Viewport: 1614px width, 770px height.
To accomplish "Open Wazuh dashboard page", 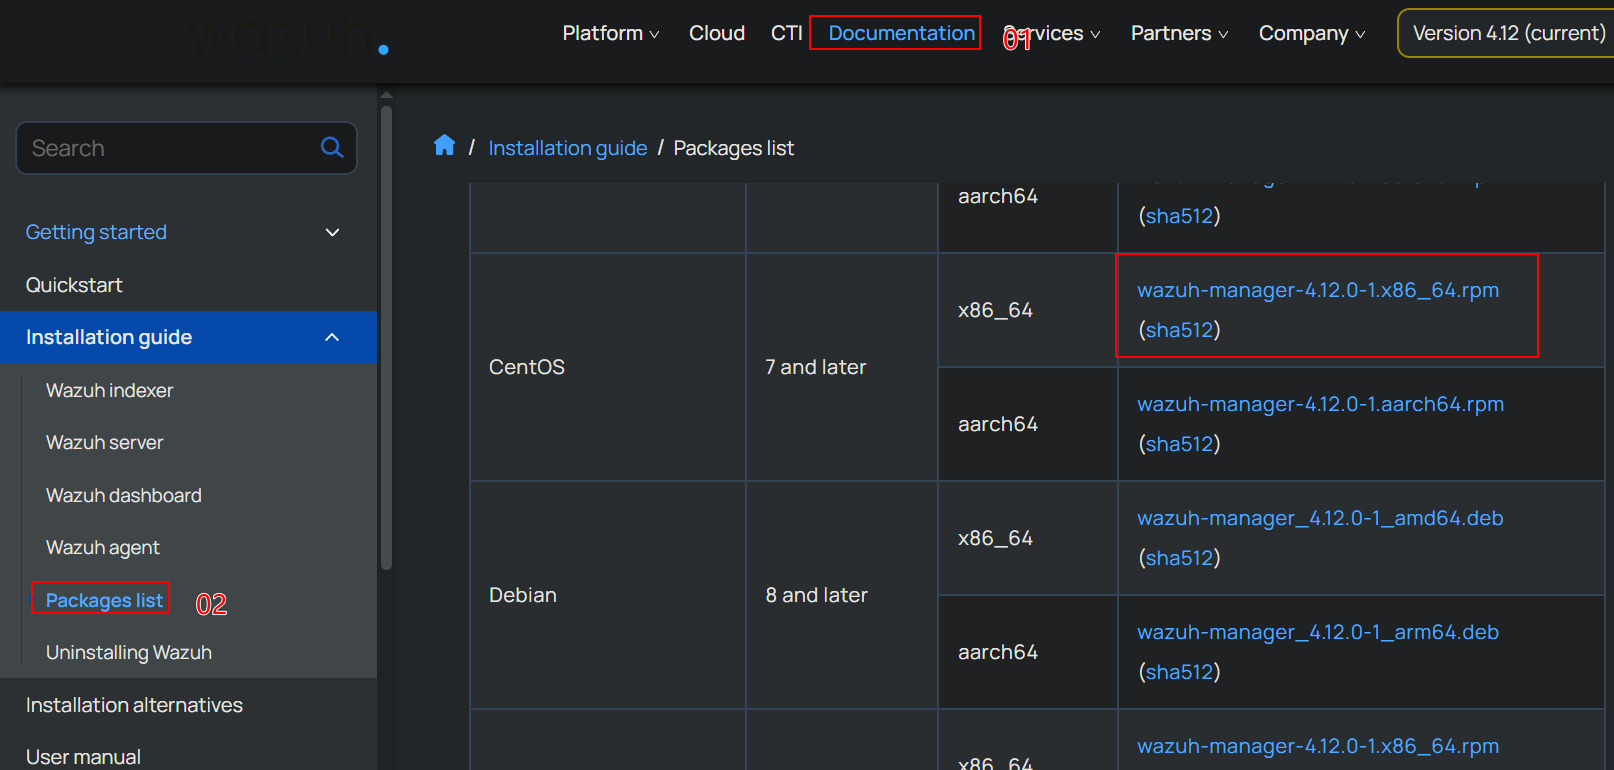I will coord(124,495).
